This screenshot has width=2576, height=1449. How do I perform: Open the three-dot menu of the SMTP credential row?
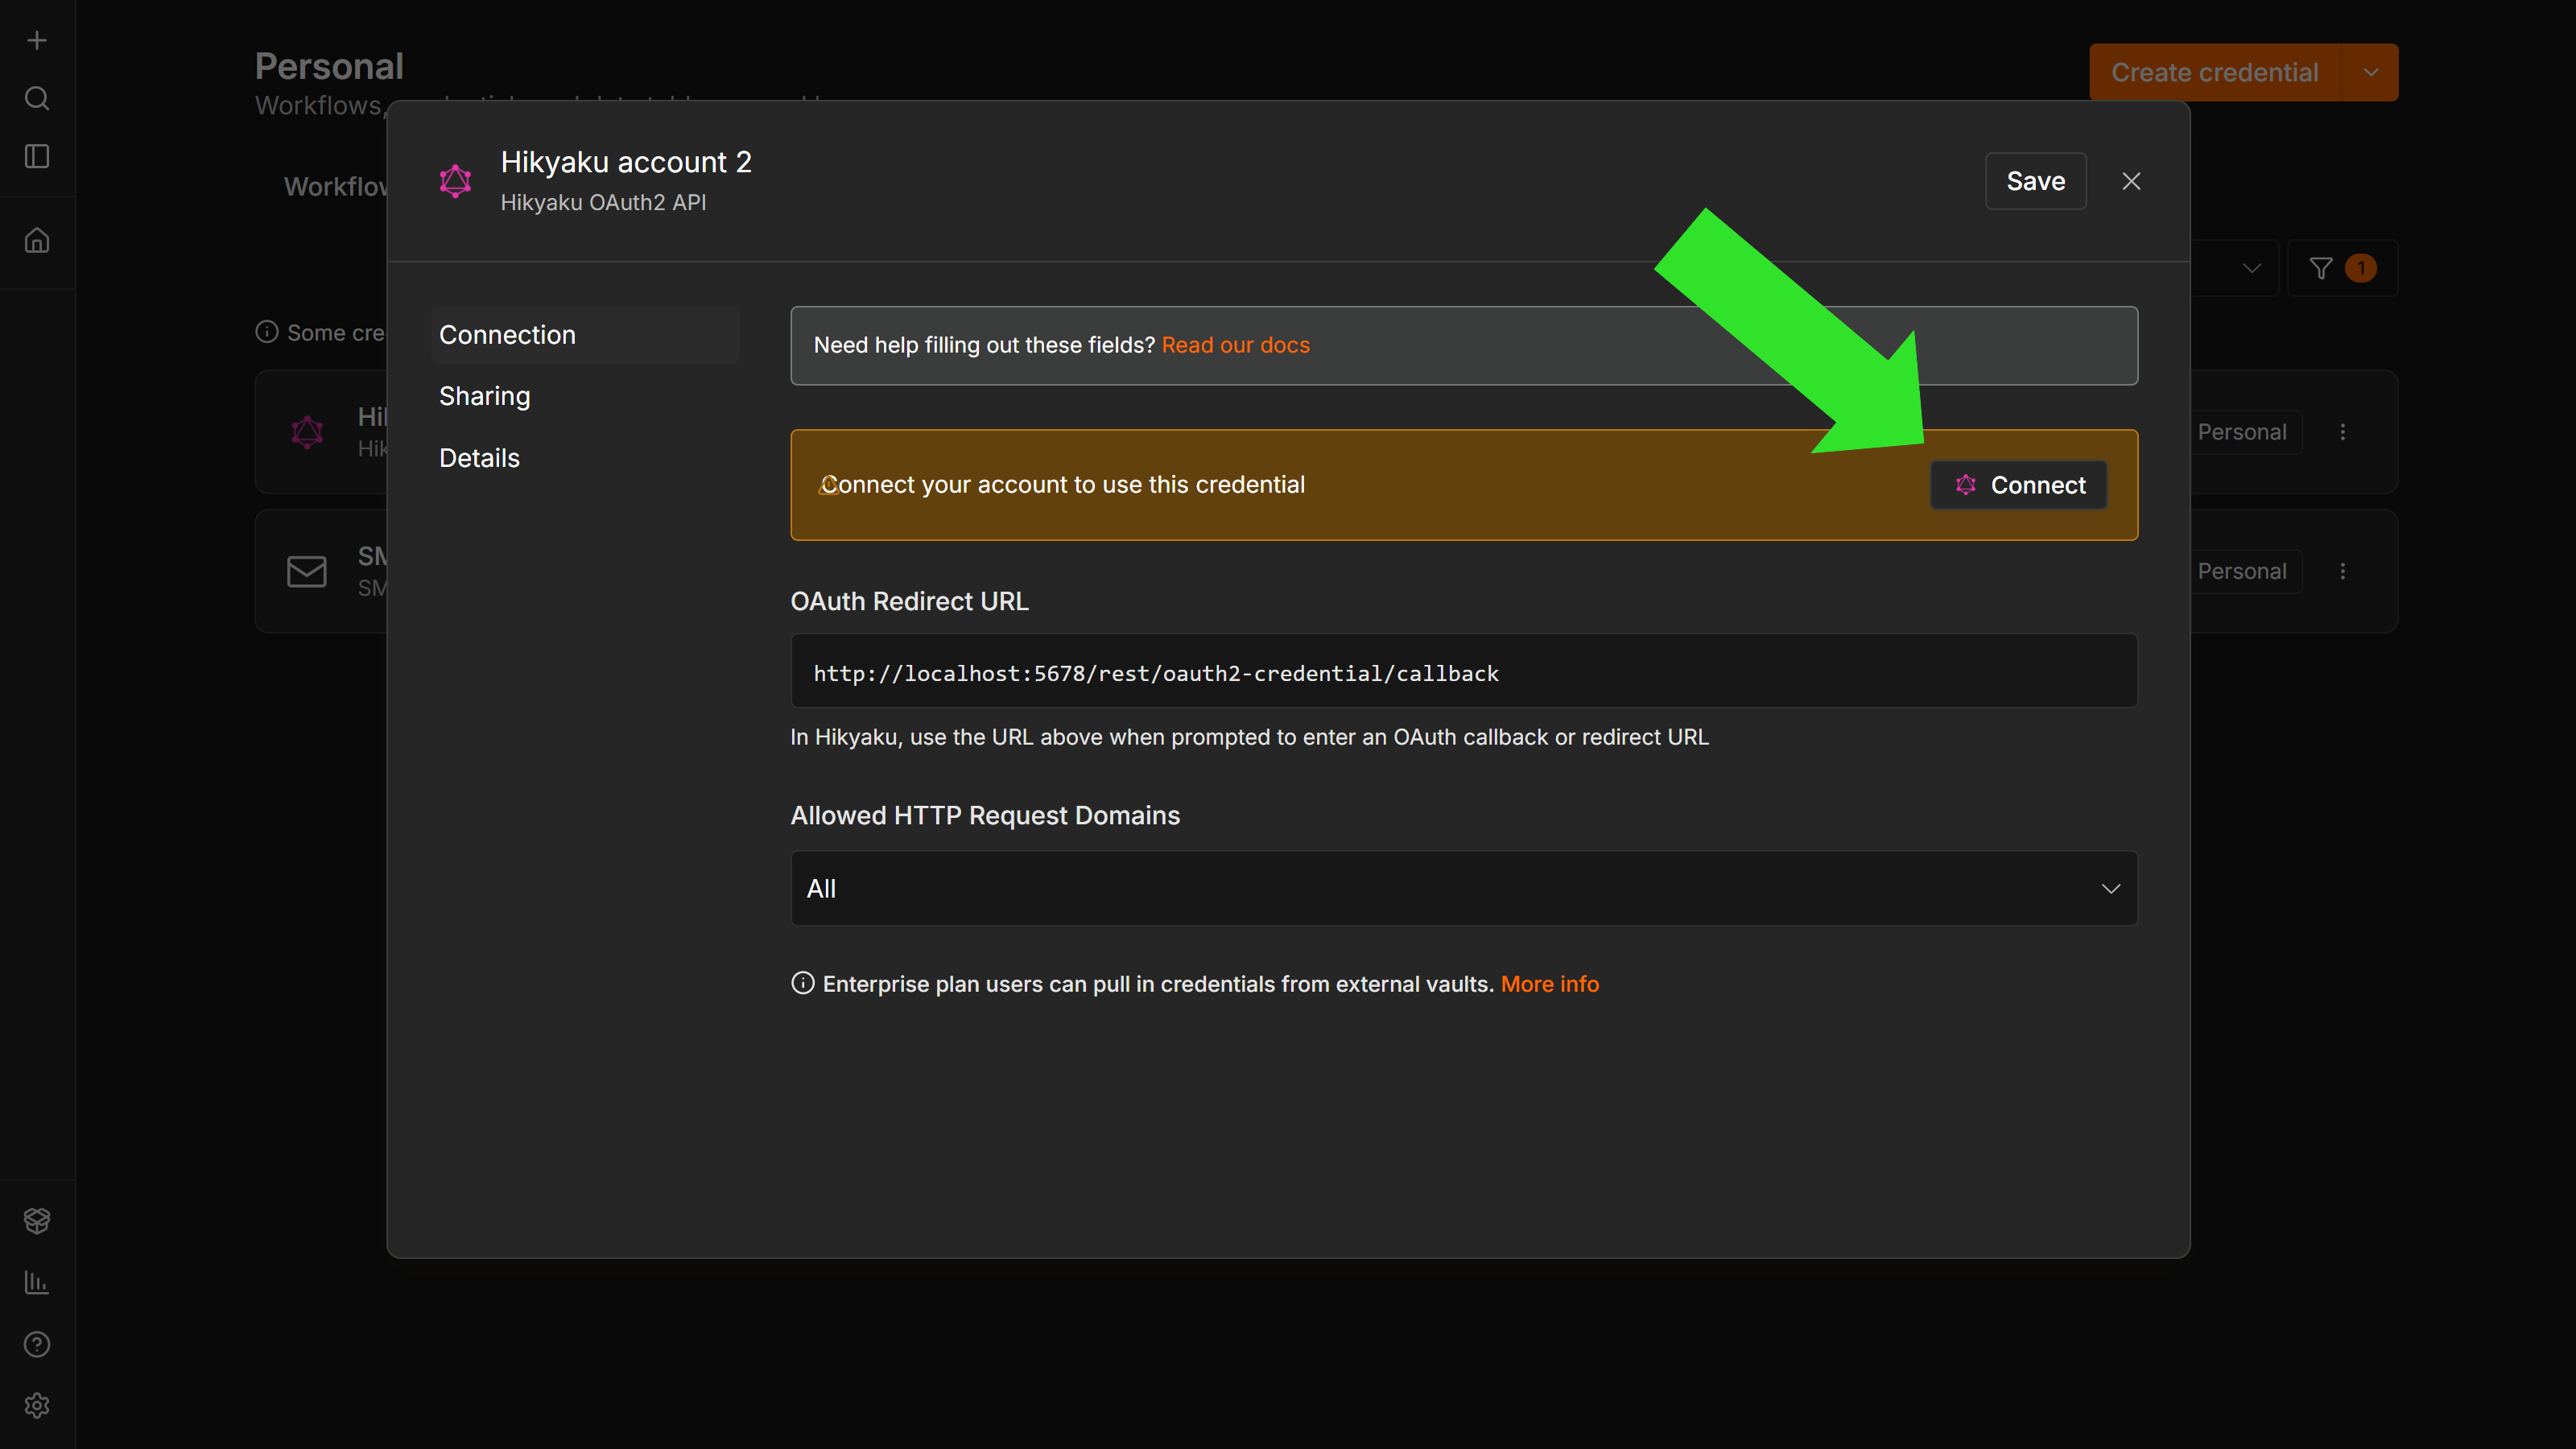[x=2342, y=571]
